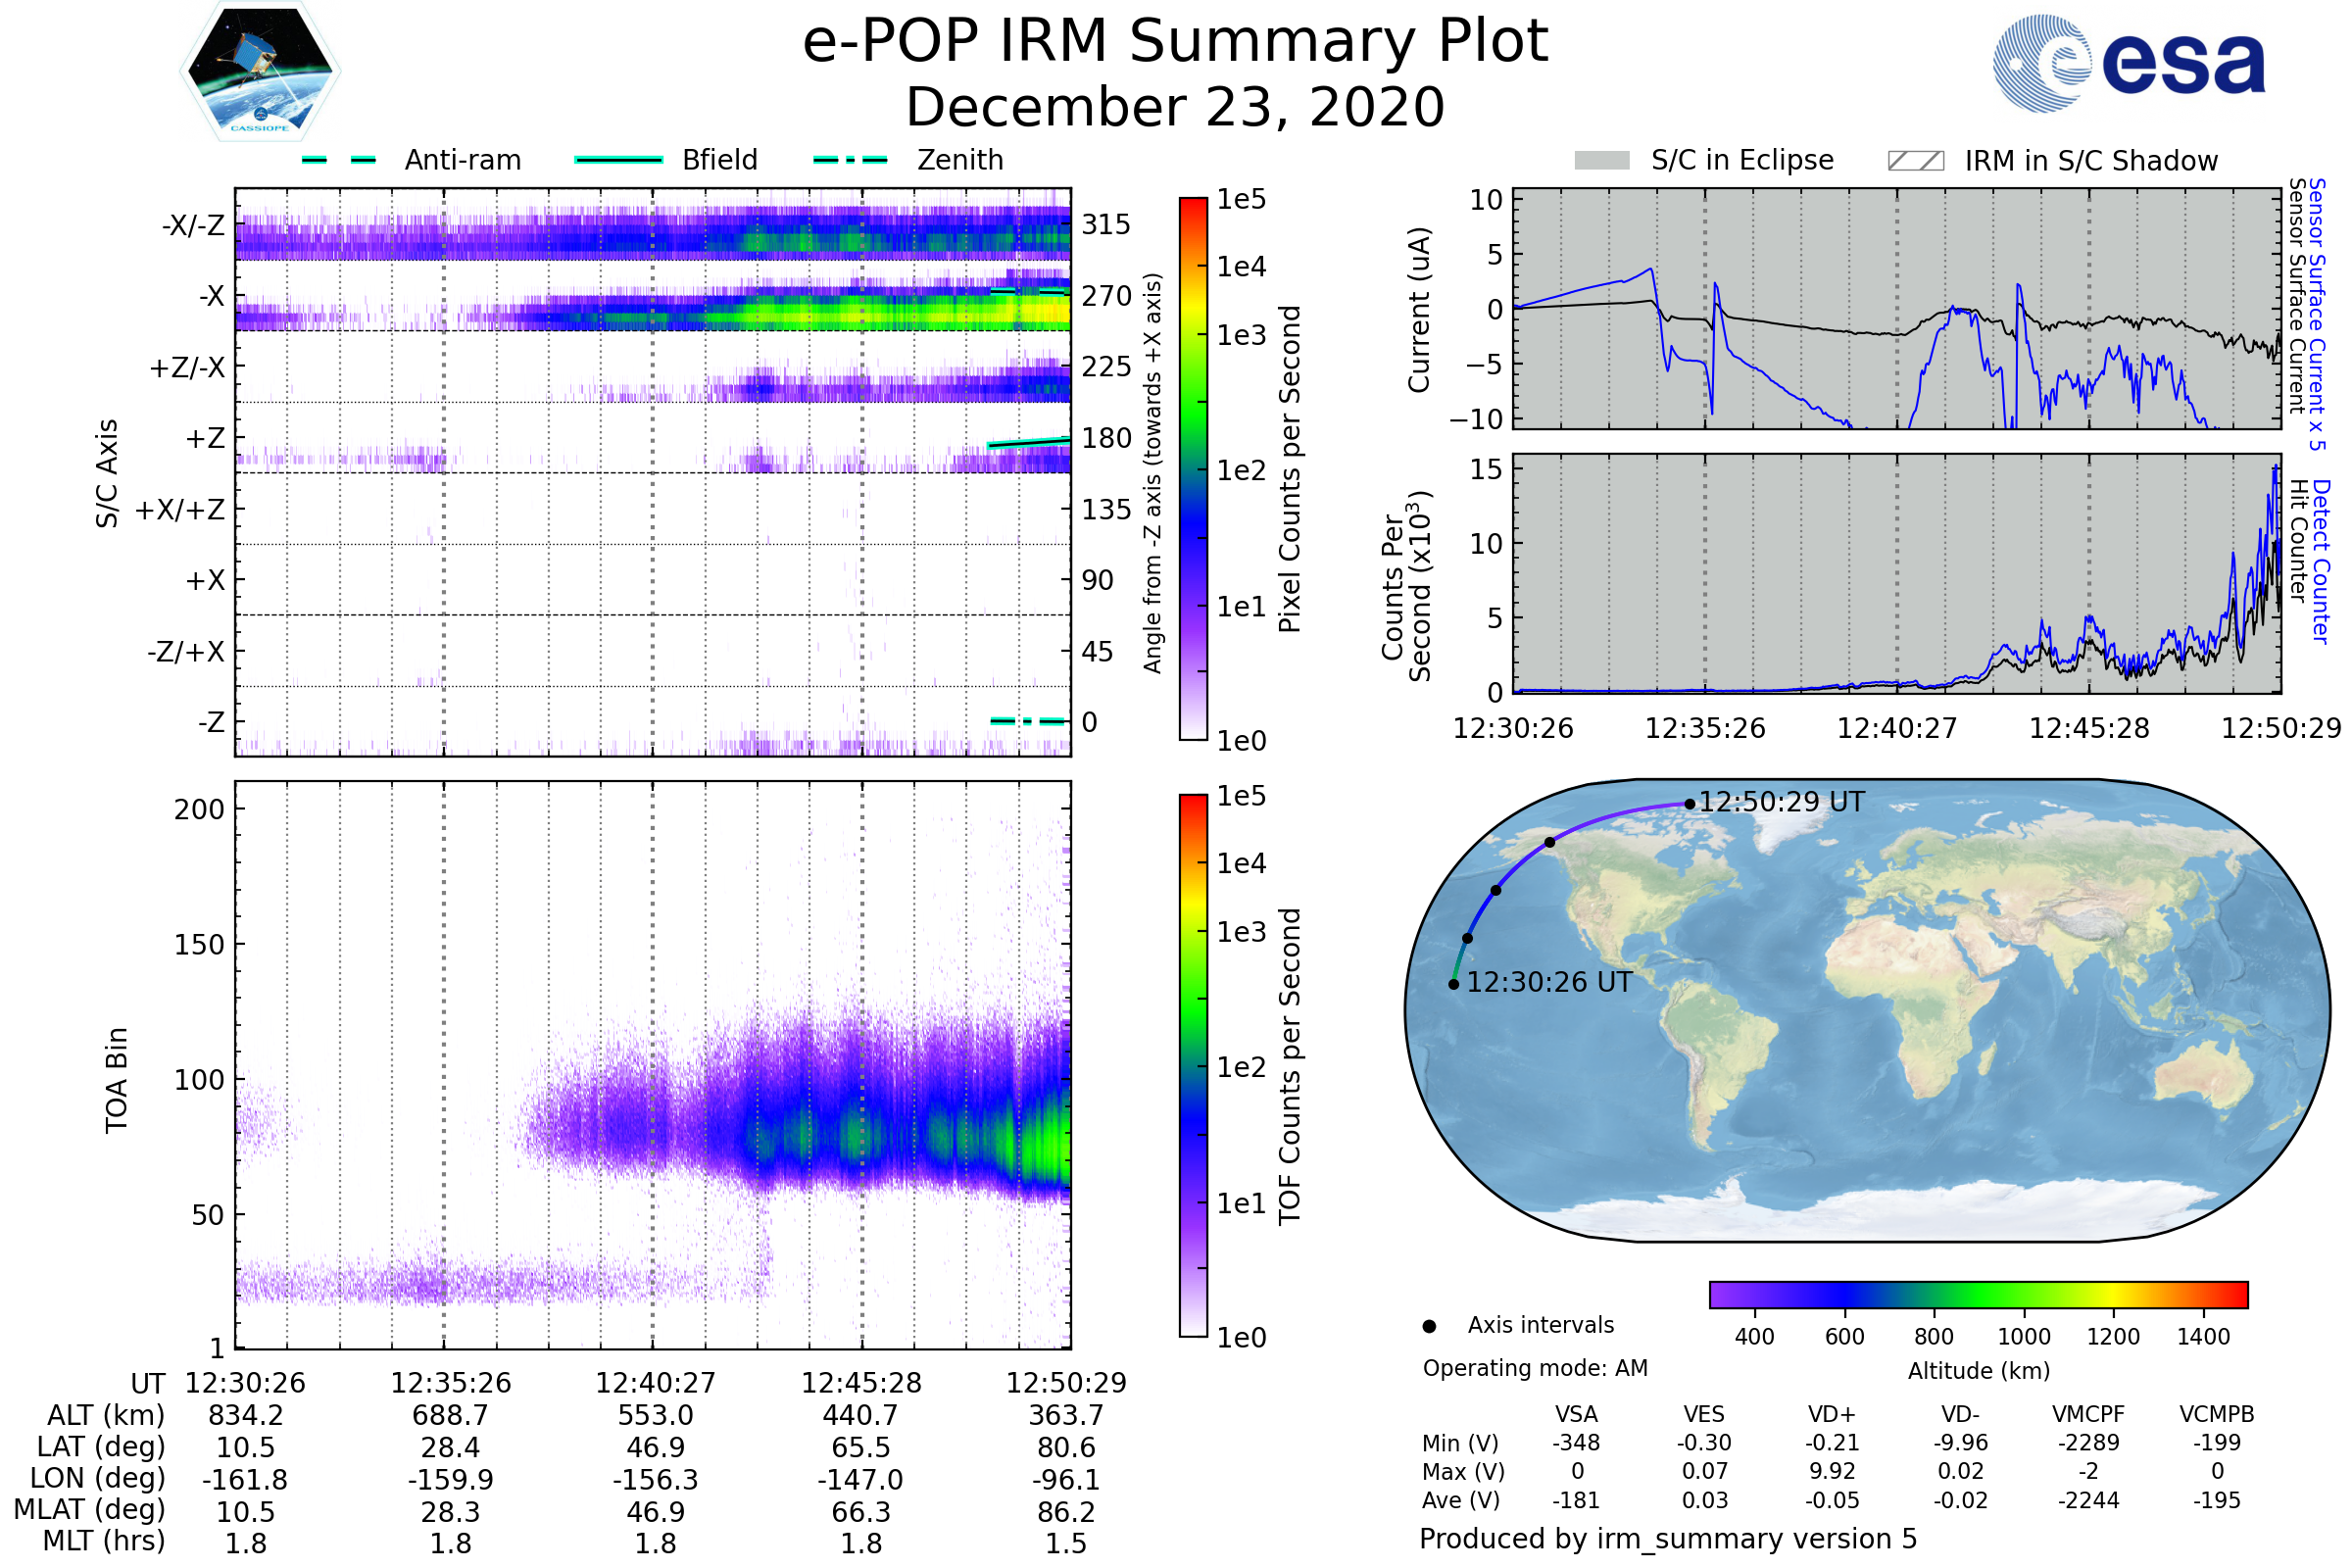Click the VMCPF voltage column header
The height and width of the screenshot is (1568, 2352).
coord(2088,1414)
